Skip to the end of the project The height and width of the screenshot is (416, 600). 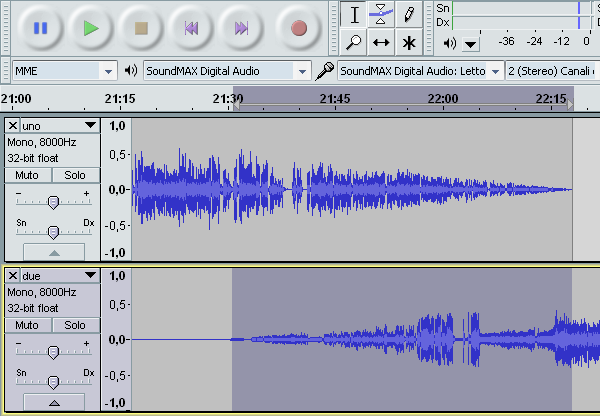point(241,28)
